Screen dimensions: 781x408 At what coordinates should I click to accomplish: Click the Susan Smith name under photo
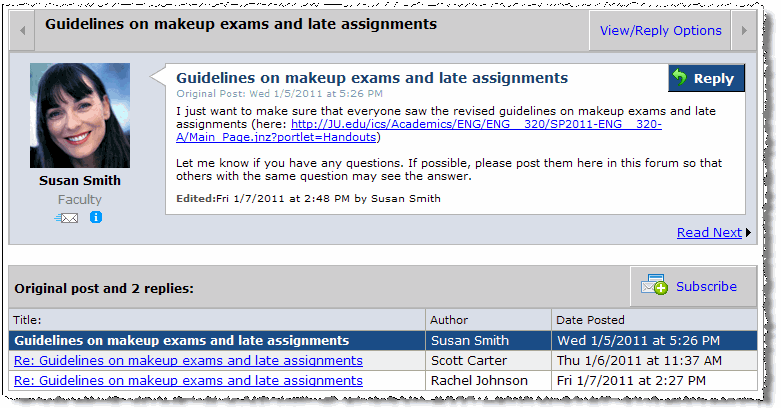80,181
